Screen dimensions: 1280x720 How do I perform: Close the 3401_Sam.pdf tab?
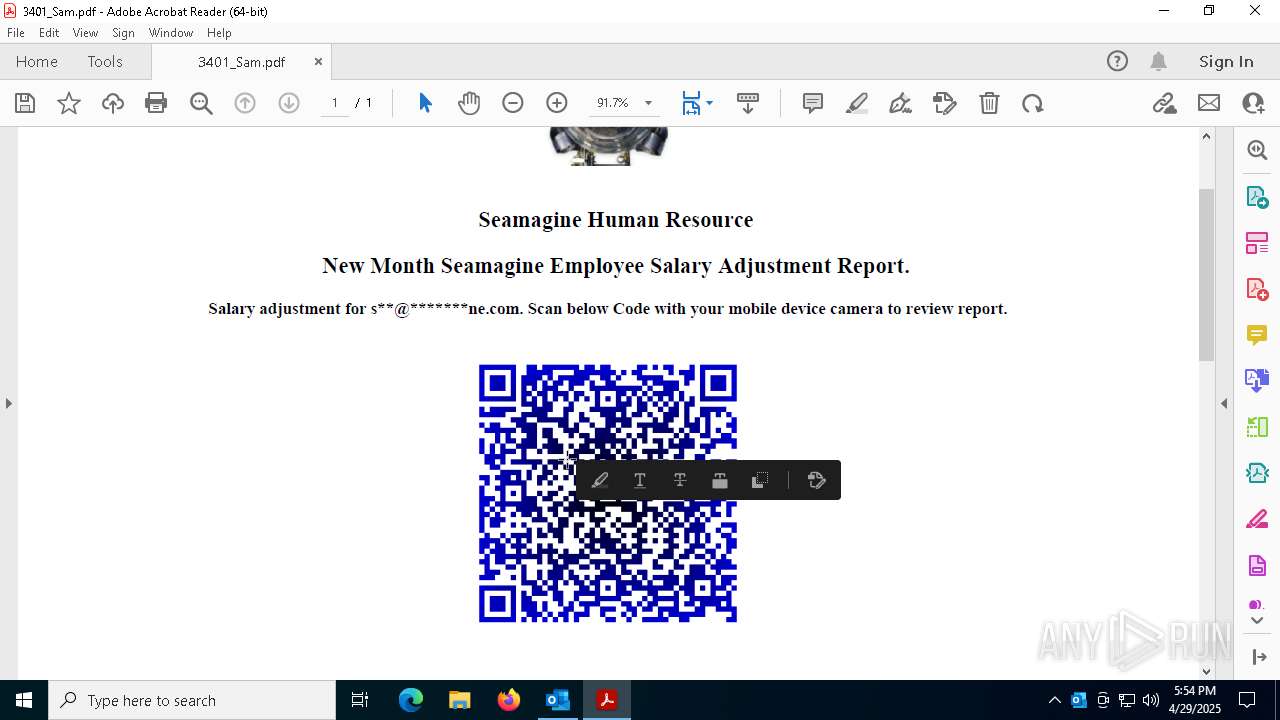point(318,61)
